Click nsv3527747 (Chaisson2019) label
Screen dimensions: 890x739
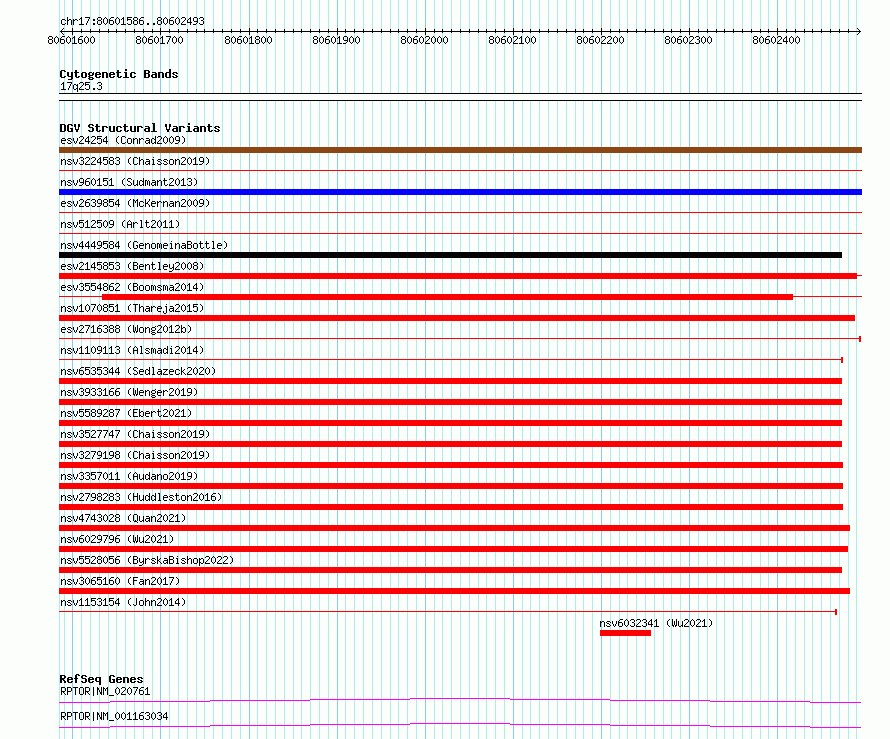coord(135,434)
